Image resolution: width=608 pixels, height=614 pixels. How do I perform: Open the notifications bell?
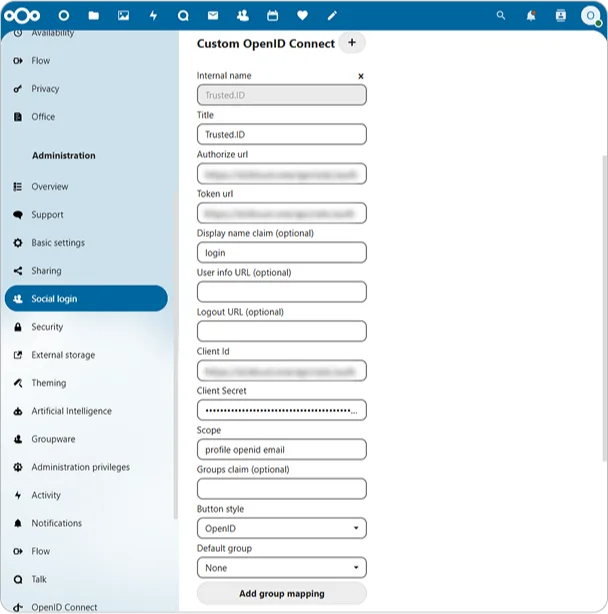click(x=531, y=16)
